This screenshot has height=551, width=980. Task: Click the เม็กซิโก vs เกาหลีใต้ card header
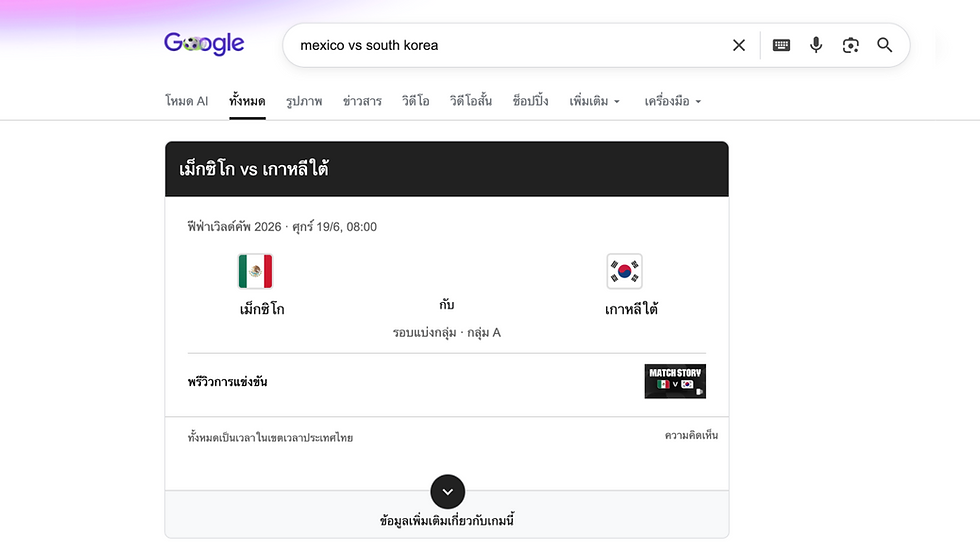click(x=447, y=169)
